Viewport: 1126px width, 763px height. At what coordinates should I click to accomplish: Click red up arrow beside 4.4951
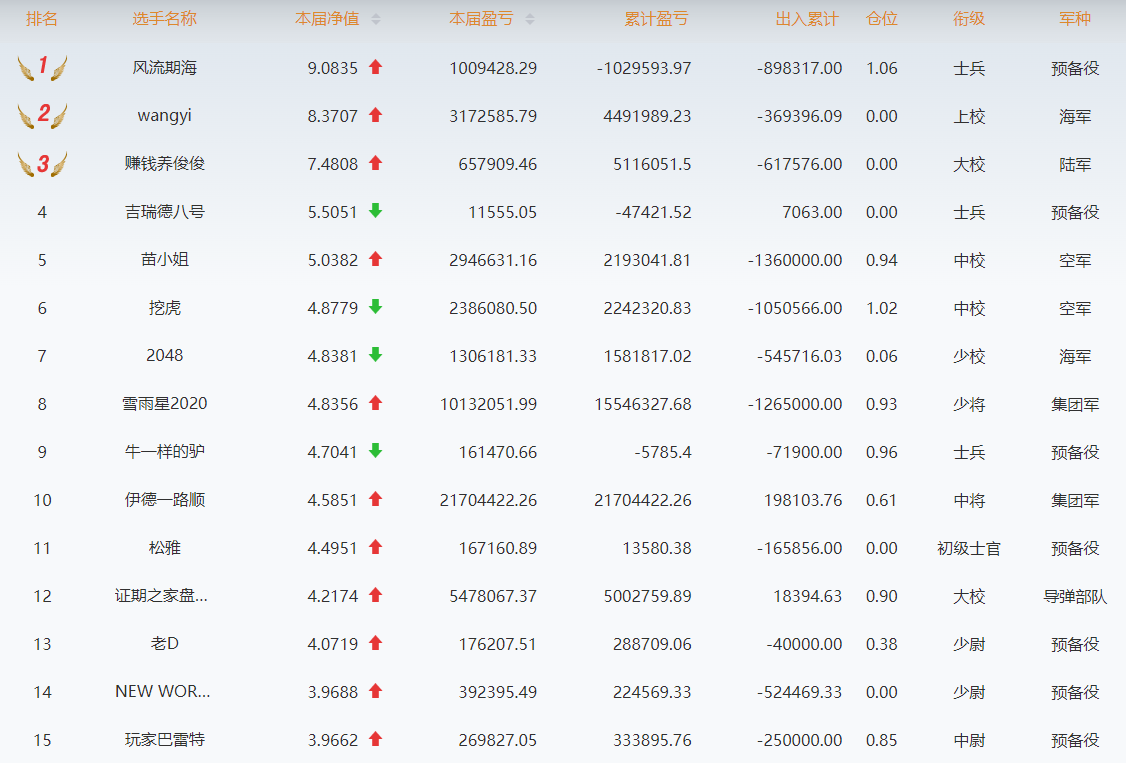(375, 548)
